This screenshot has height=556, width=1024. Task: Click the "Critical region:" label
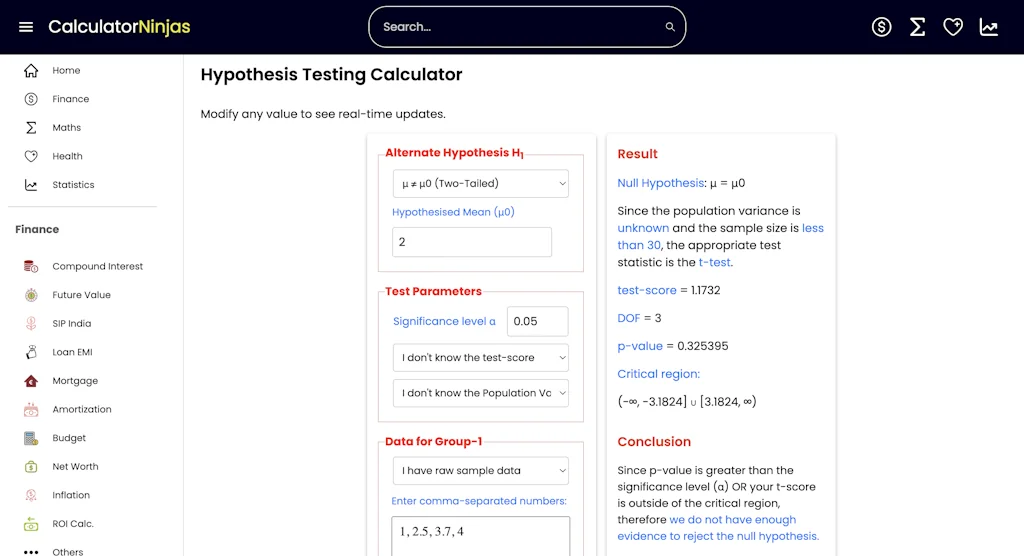pyautogui.click(x=658, y=374)
